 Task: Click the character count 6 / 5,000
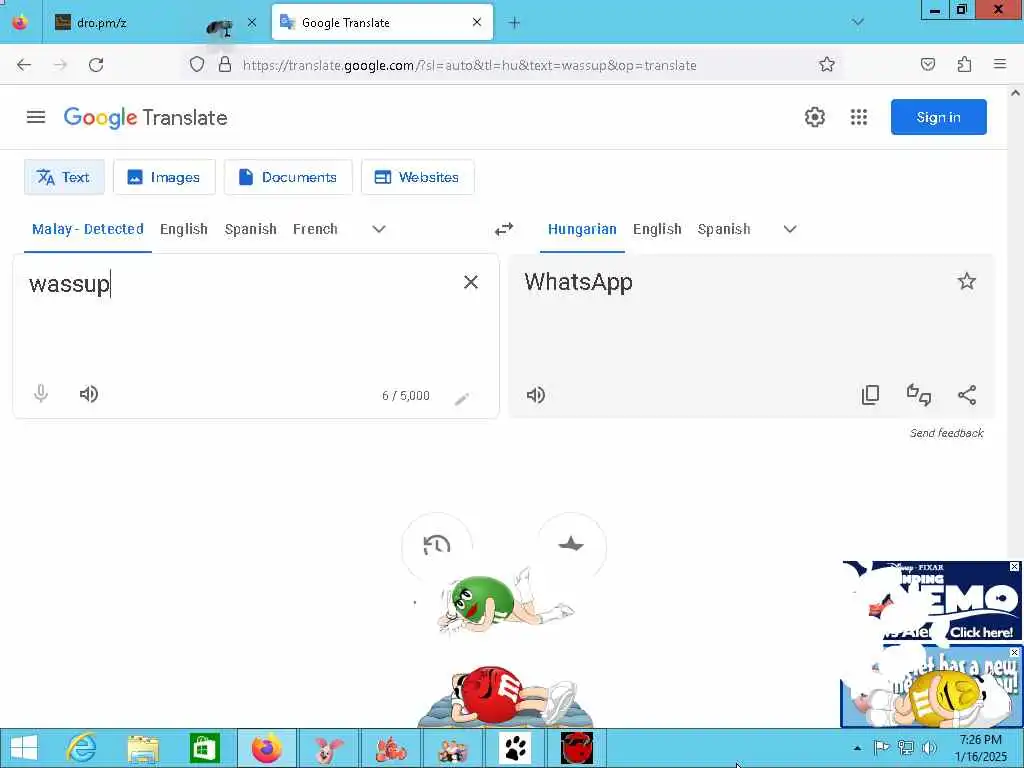pos(406,396)
